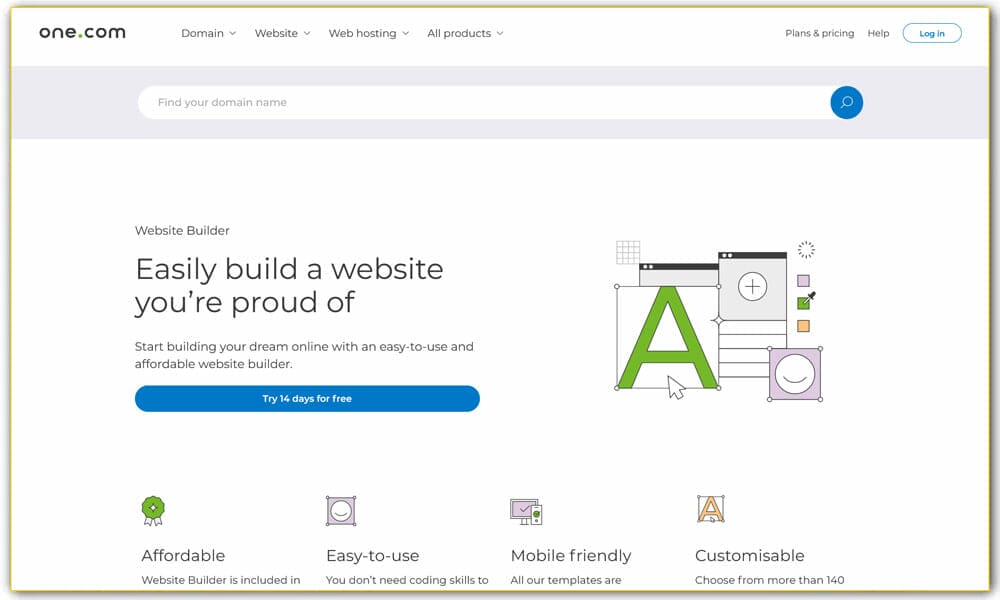The width and height of the screenshot is (1000, 600).
Task: Click the Mobile friendly devices icon
Action: point(525,511)
